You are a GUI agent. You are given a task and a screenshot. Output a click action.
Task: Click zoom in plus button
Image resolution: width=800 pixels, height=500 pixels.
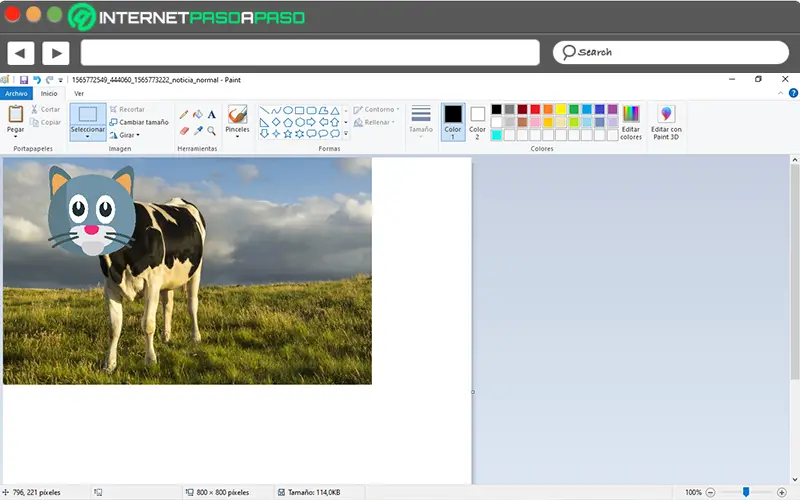(x=782, y=492)
